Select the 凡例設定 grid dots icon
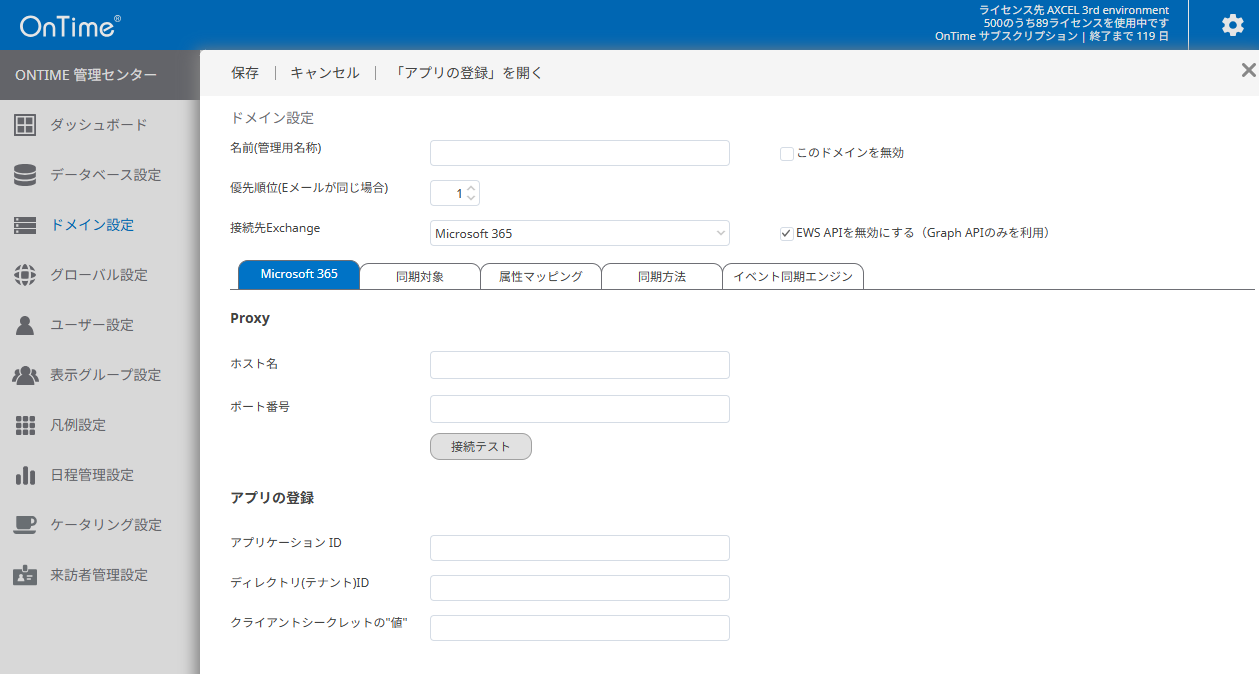The image size is (1259, 674). point(25,425)
